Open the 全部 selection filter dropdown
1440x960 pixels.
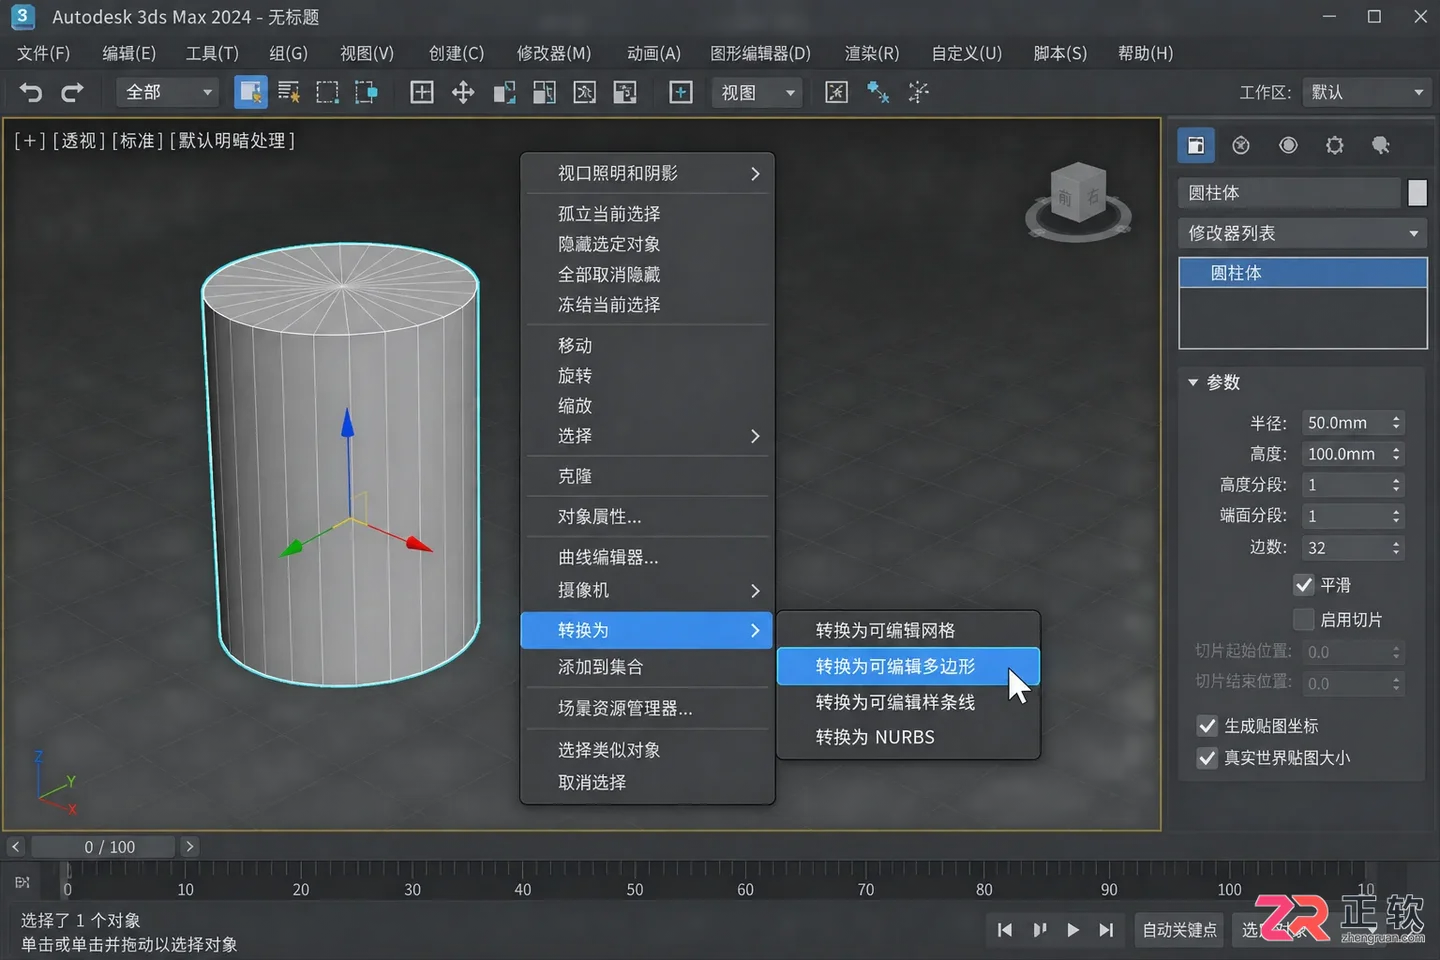pos(168,92)
